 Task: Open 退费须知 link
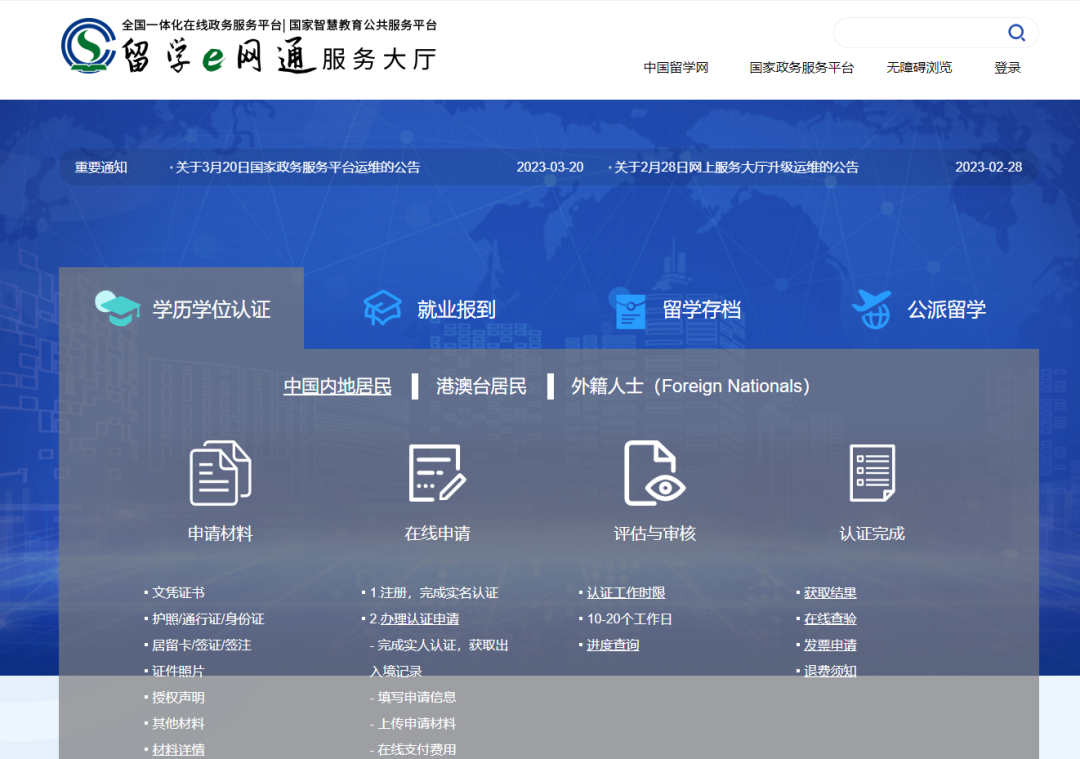(x=830, y=672)
